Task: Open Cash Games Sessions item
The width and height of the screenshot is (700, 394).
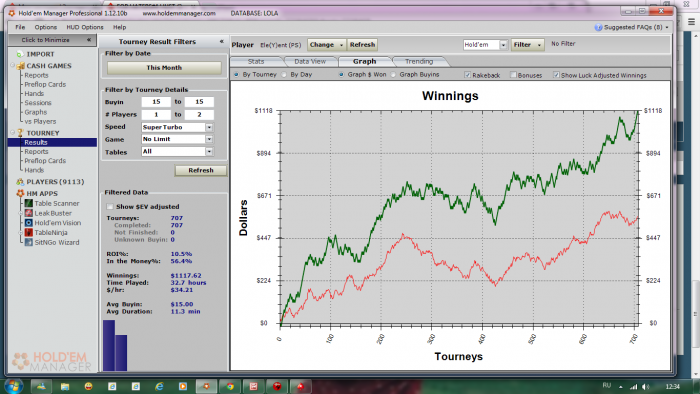Action: pos(38,103)
